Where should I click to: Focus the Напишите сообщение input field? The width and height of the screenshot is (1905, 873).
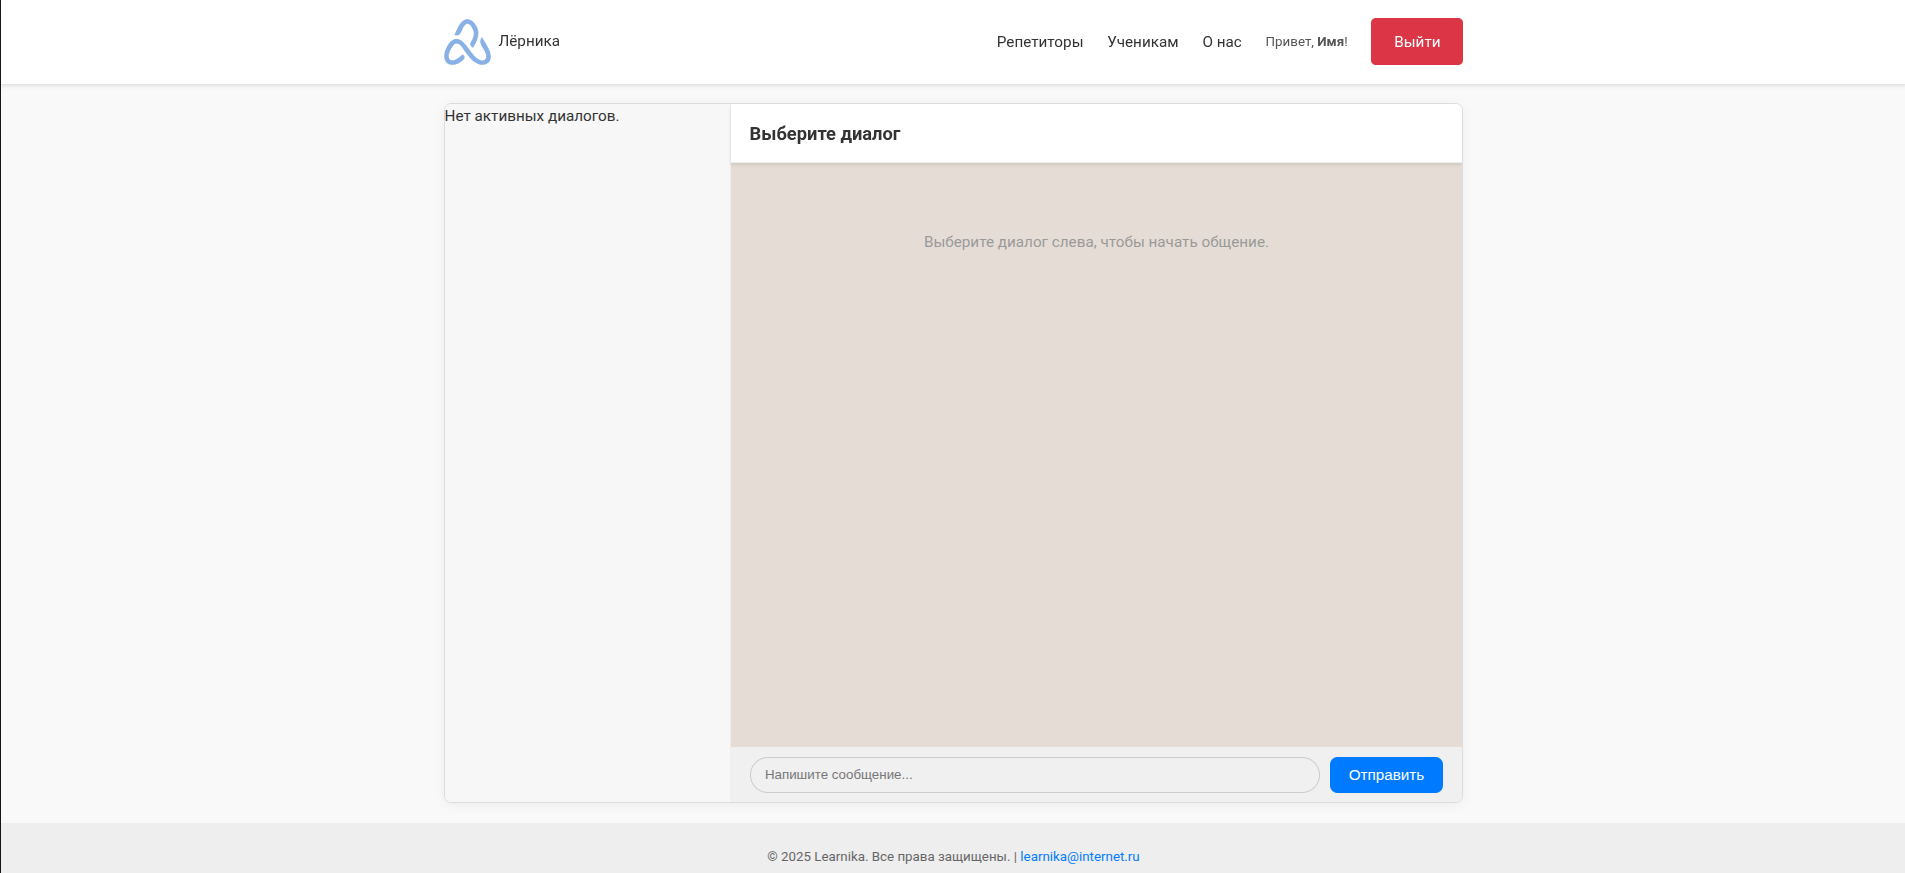tap(1034, 775)
